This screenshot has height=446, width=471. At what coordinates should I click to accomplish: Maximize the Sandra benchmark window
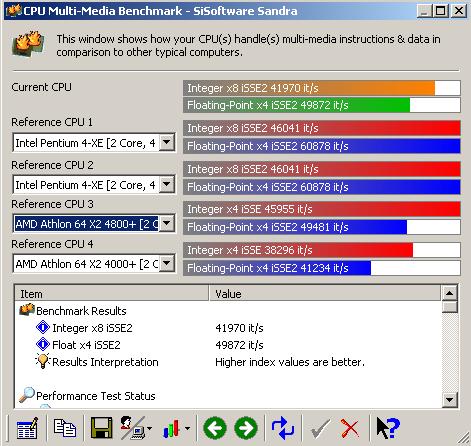pos(440,11)
